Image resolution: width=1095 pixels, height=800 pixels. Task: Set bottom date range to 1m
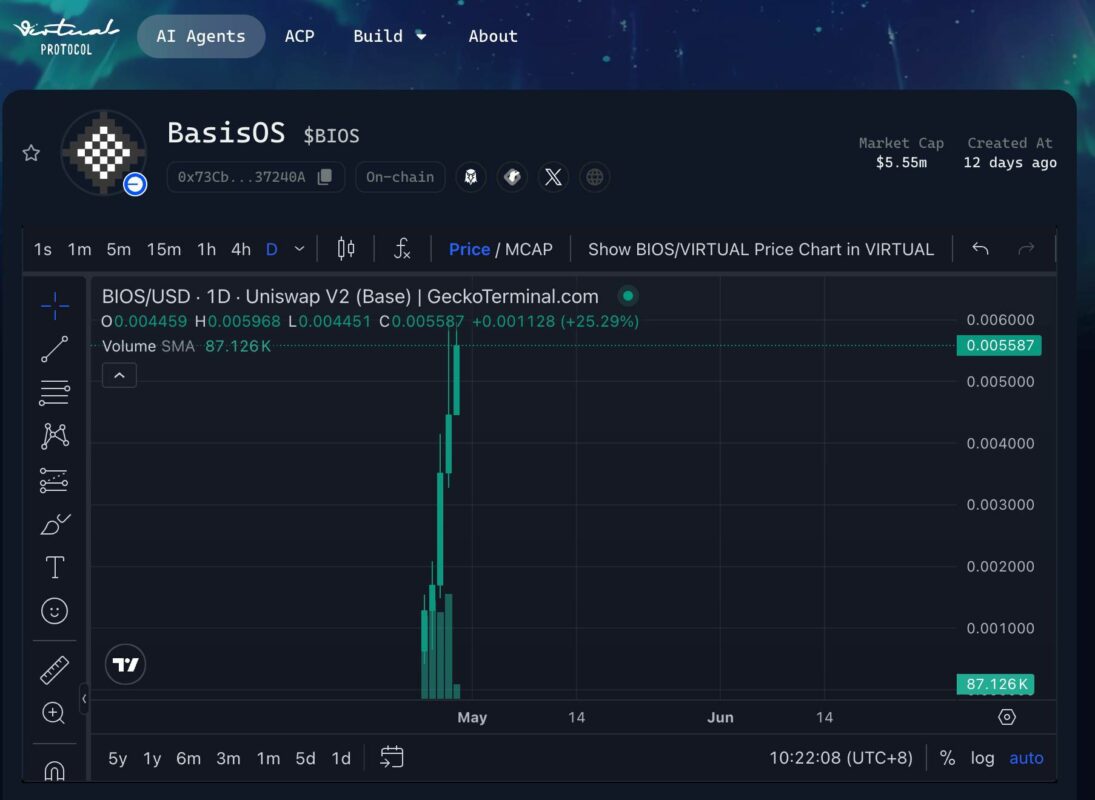pos(268,758)
